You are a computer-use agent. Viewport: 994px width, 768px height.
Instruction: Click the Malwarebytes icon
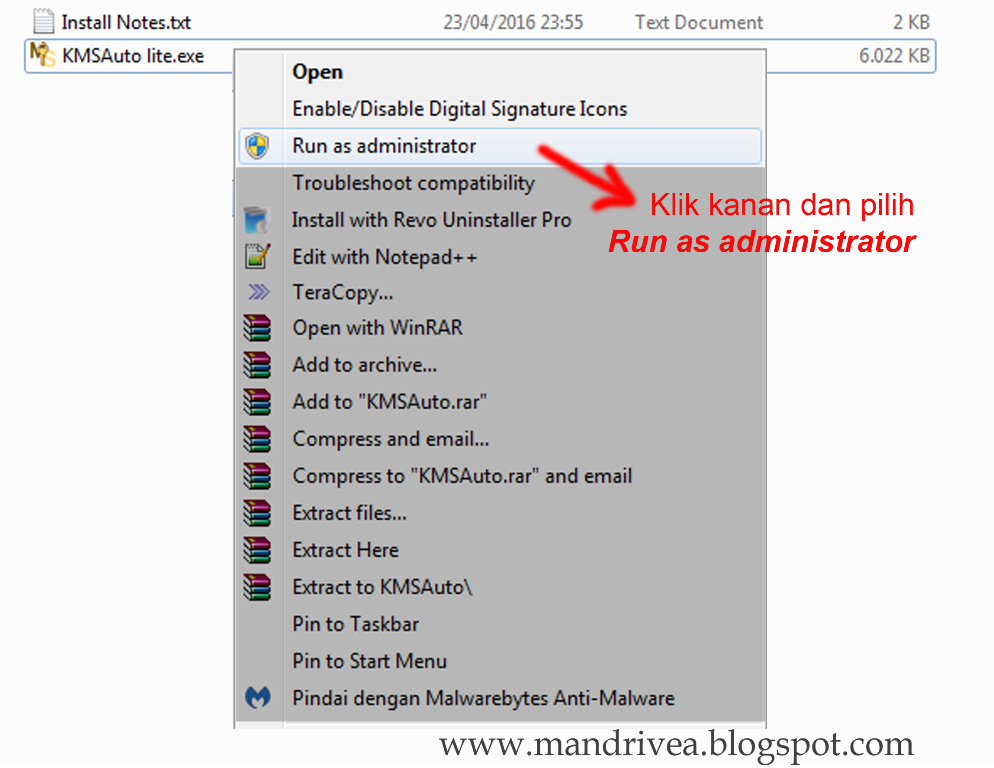tap(257, 698)
